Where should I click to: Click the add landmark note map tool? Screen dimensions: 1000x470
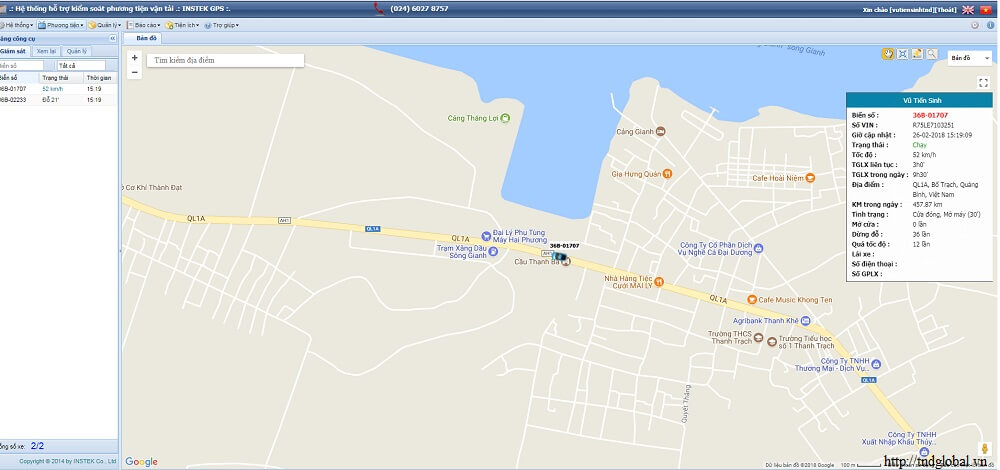point(917,53)
